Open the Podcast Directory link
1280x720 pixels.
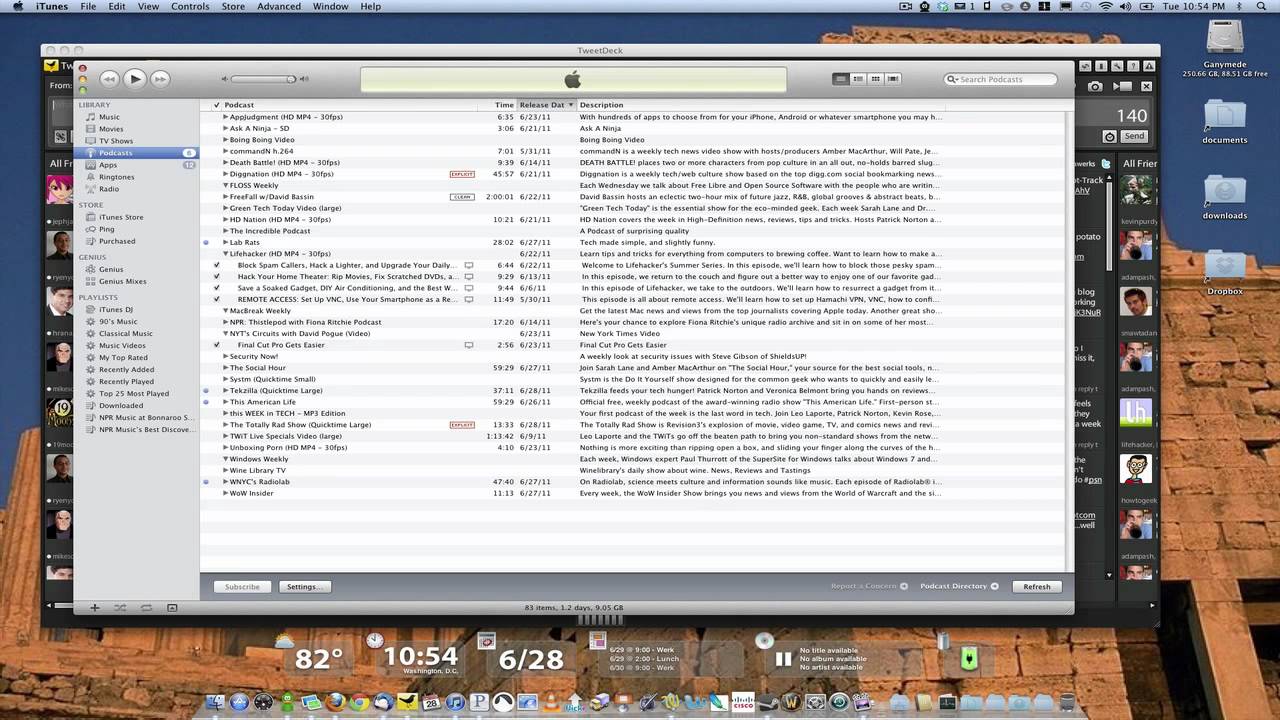pos(959,586)
